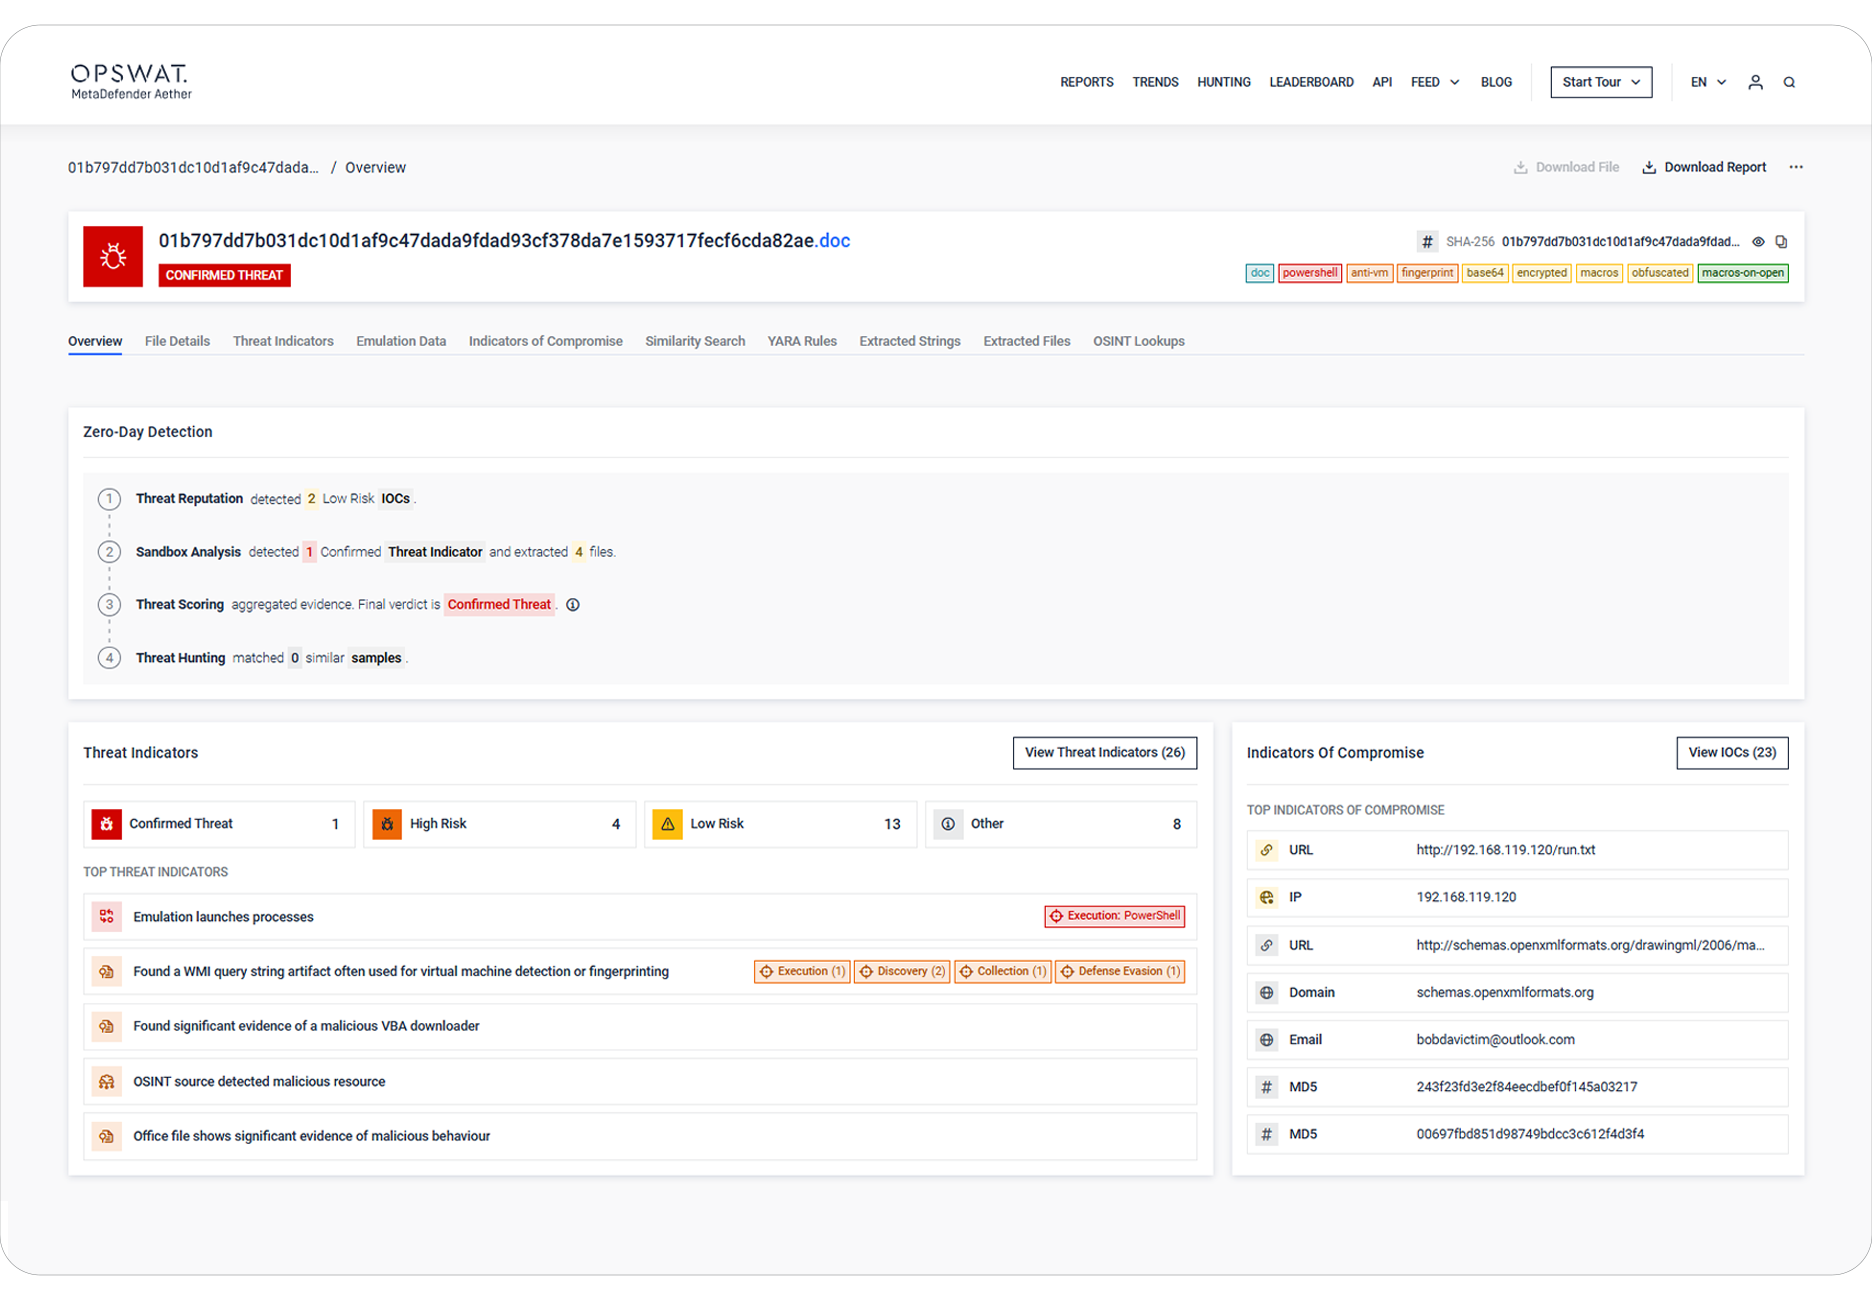Click icon beside OSINT source detected malicious resource
The width and height of the screenshot is (1872, 1300).
(x=107, y=1081)
